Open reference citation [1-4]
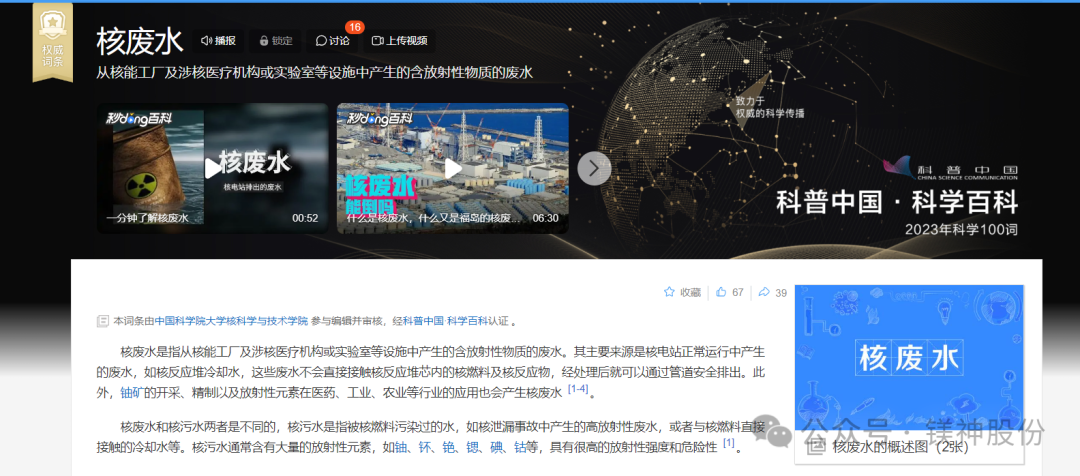Screen dimensions: 1080x476 coord(577,389)
